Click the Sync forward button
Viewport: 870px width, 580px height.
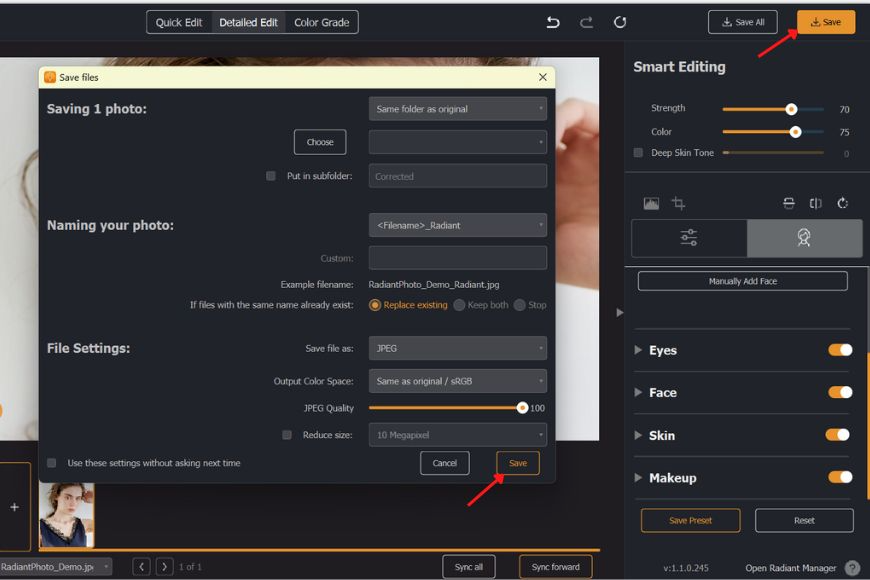pos(554,565)
